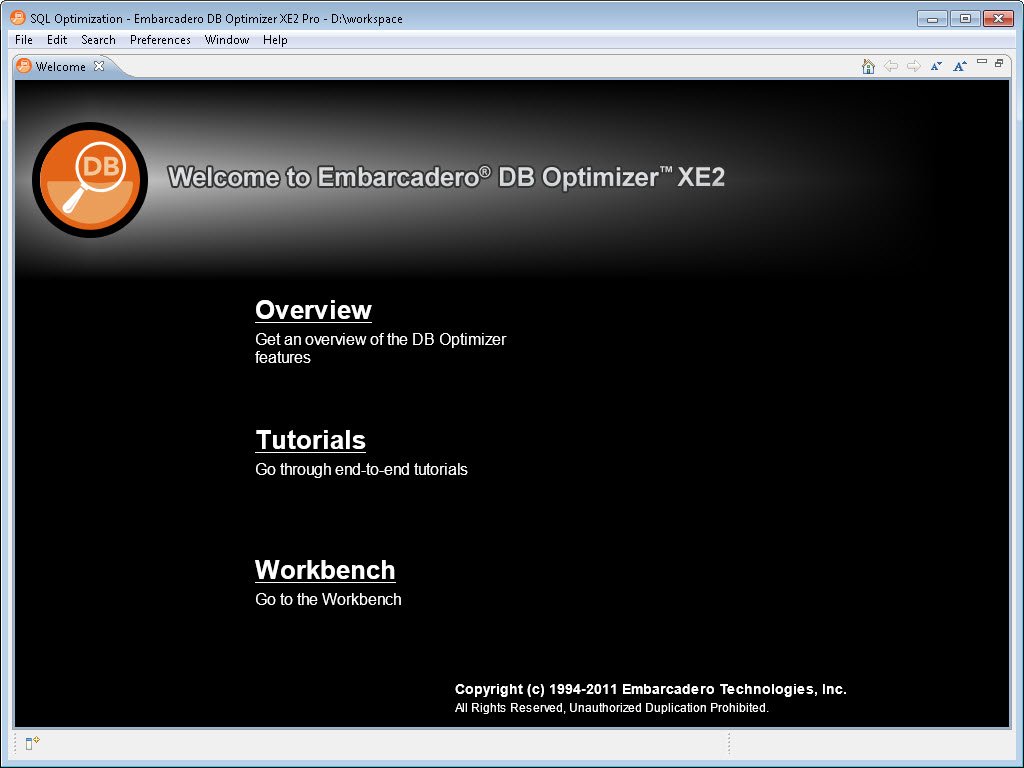Open the Preferences menu
The height and width of the screenshot is (768, 1024).
tap(160, 40)
